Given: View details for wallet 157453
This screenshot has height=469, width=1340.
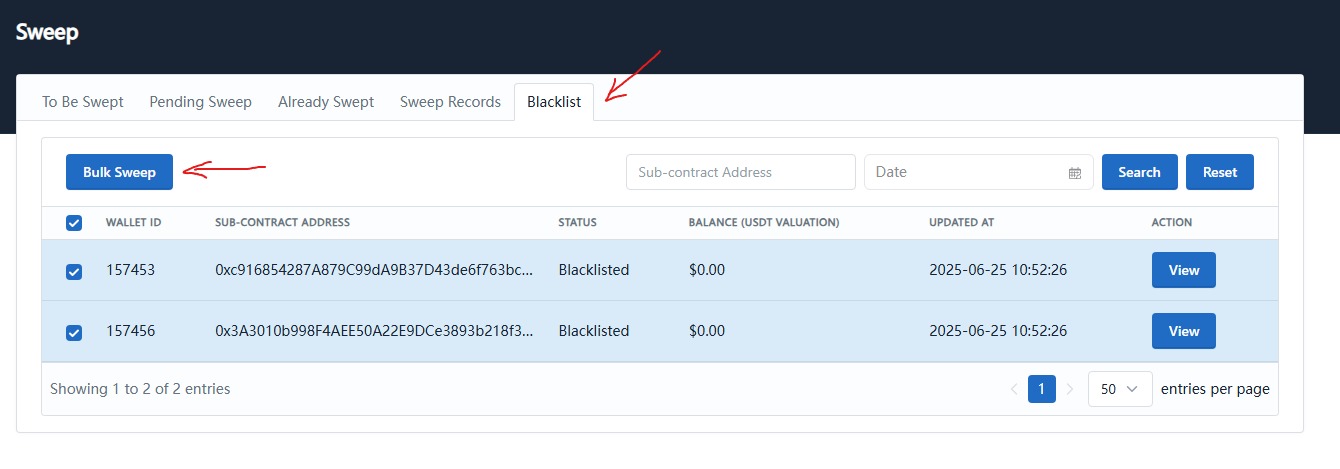Looking at the screenshot, I should tap(1183, 270).
